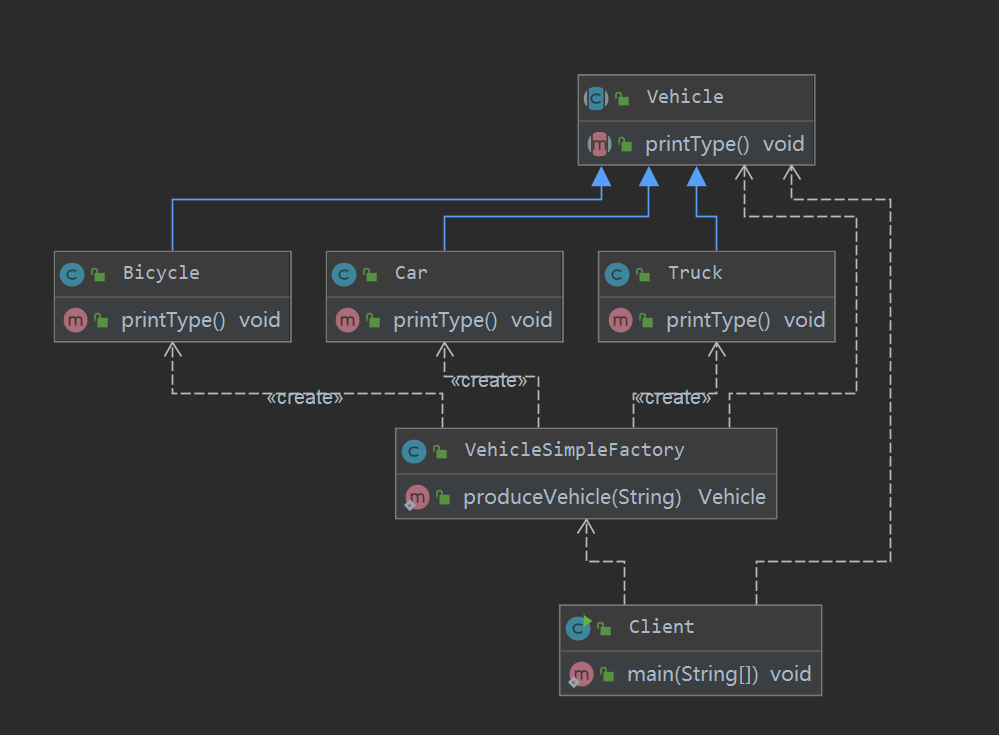
Task: Click the abstract method icon in Vehicle
Action: pos(599,145)
